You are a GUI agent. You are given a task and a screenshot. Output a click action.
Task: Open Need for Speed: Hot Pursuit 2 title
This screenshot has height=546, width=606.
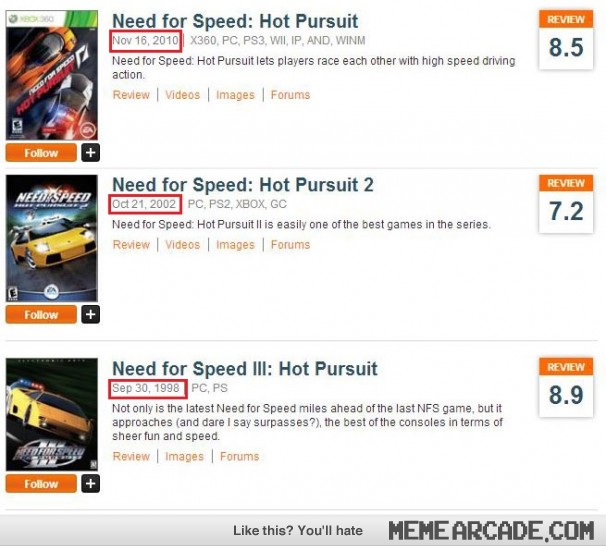243,185
